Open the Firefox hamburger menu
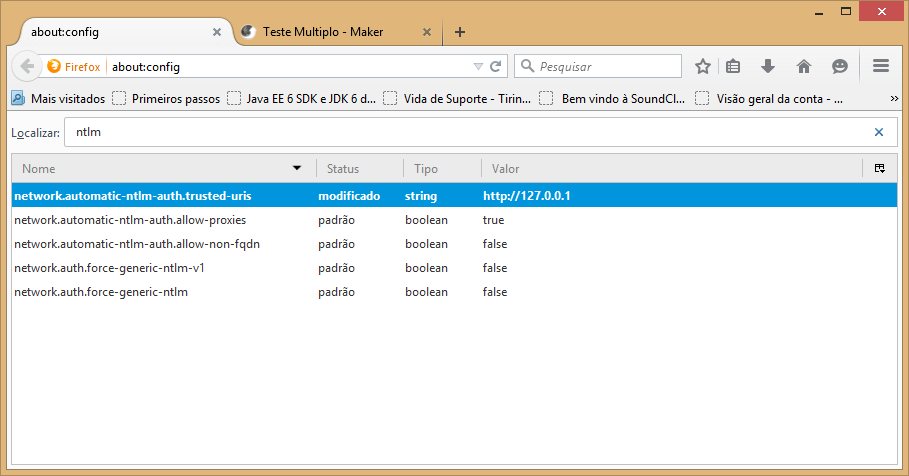 881,66
